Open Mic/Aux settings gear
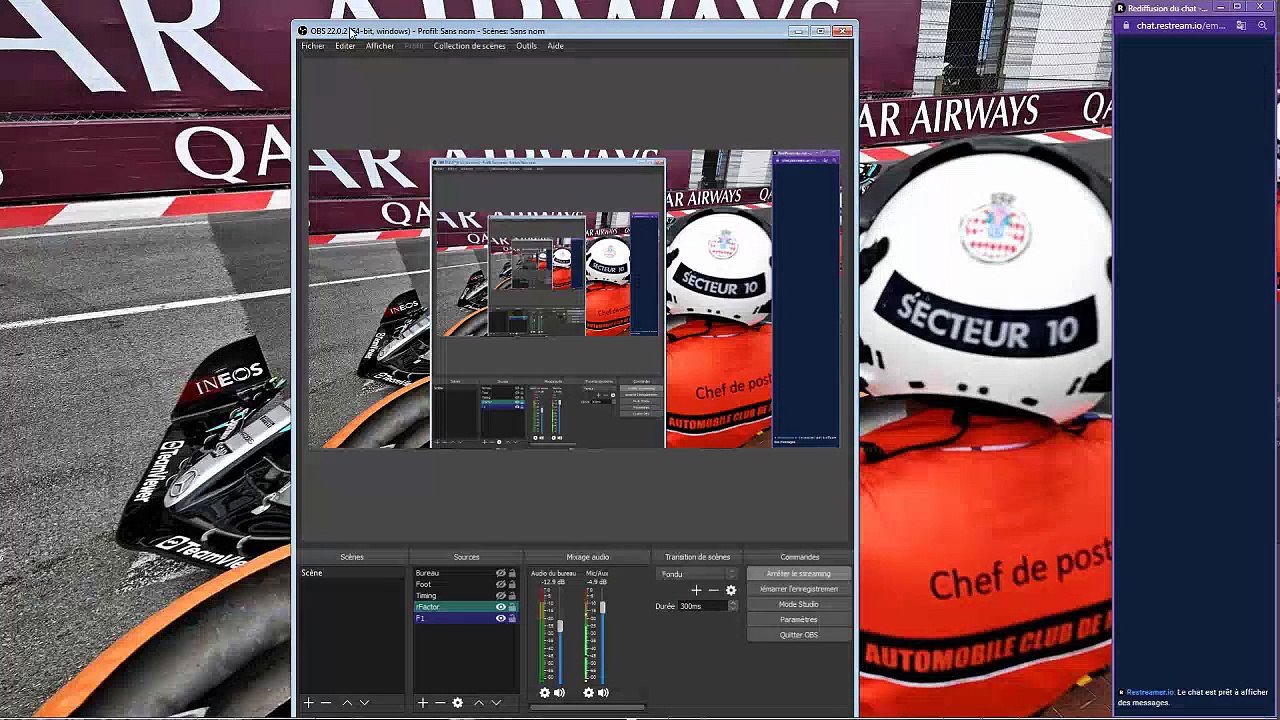 589,692
